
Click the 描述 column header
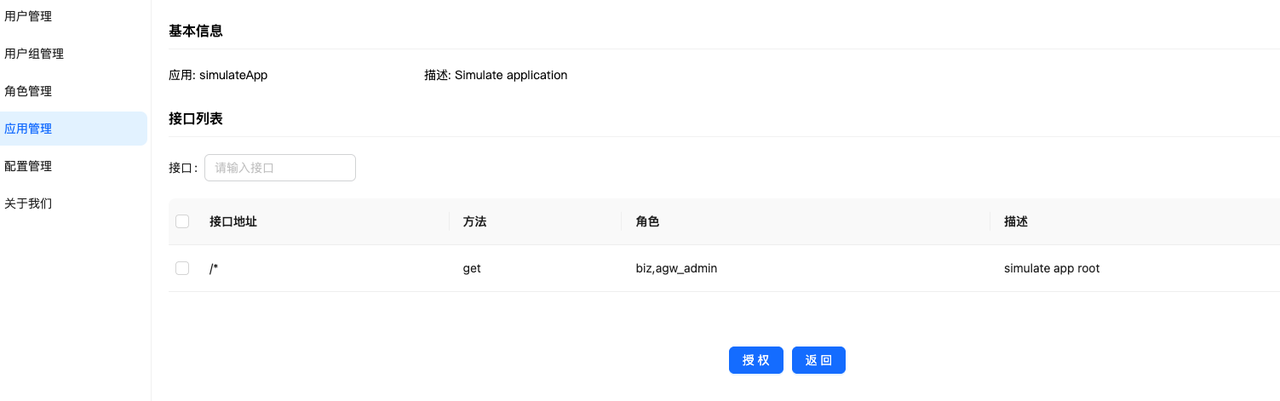pos(1016,222)
